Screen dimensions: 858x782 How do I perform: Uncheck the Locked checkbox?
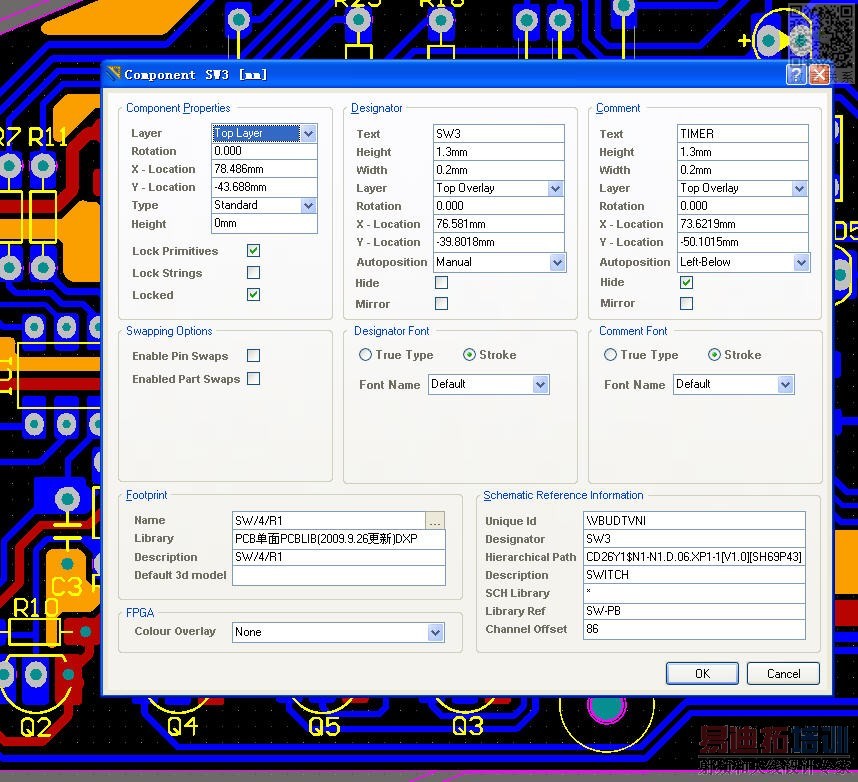[253, 295]
